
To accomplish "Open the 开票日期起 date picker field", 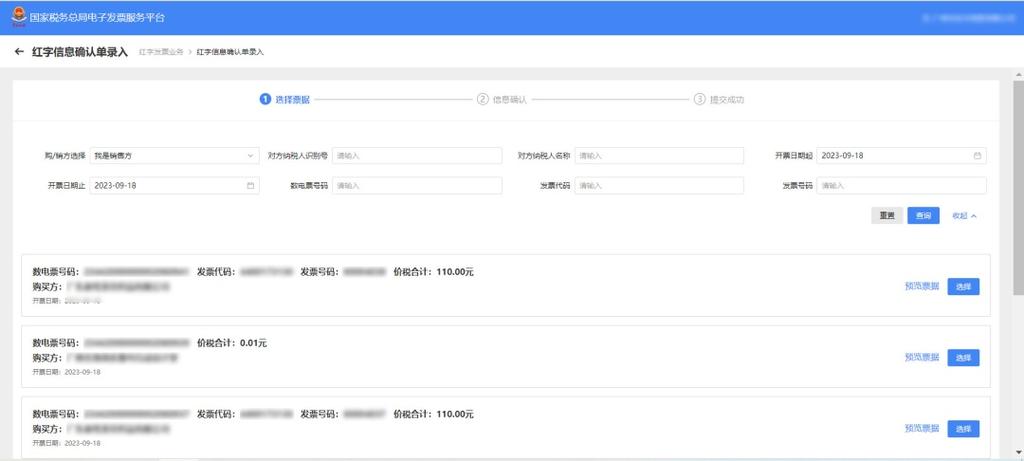I will pos(901,155).
